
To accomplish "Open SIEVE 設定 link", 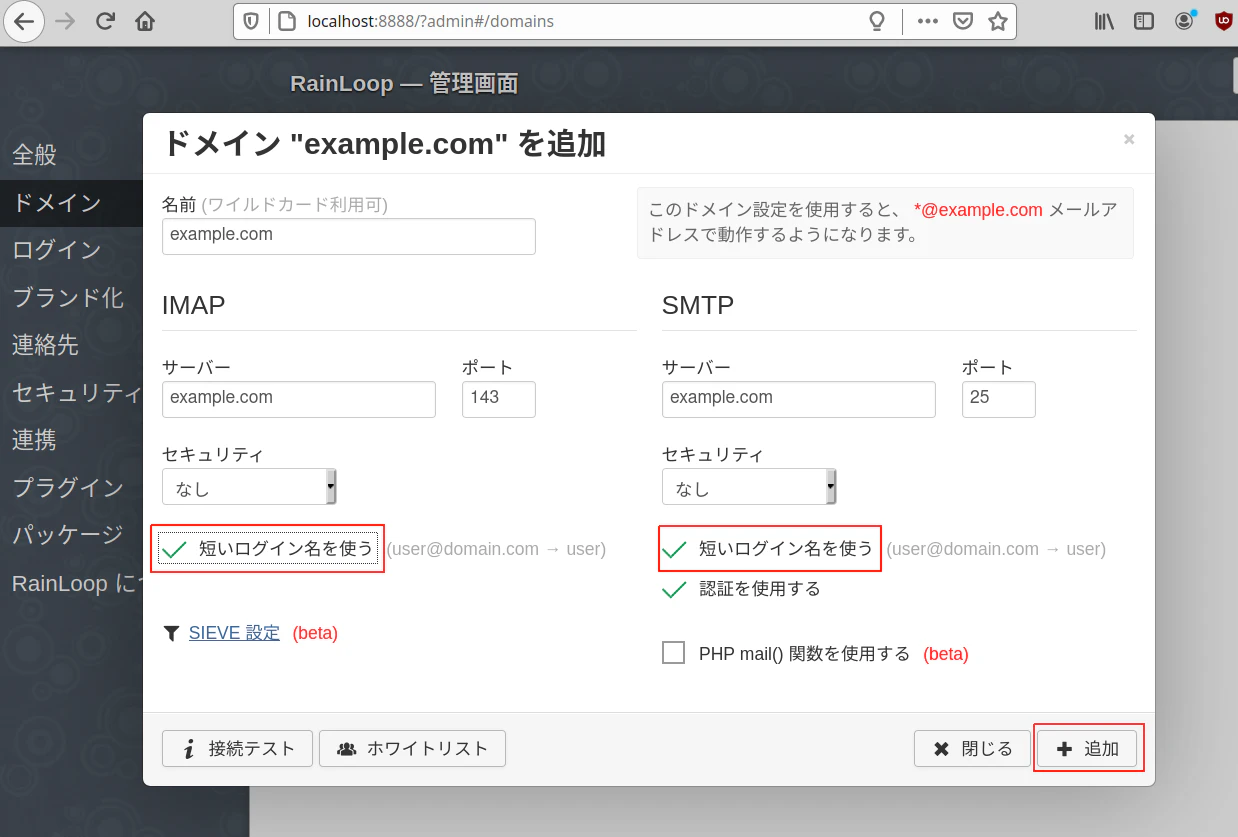I will tap(234, 633).
